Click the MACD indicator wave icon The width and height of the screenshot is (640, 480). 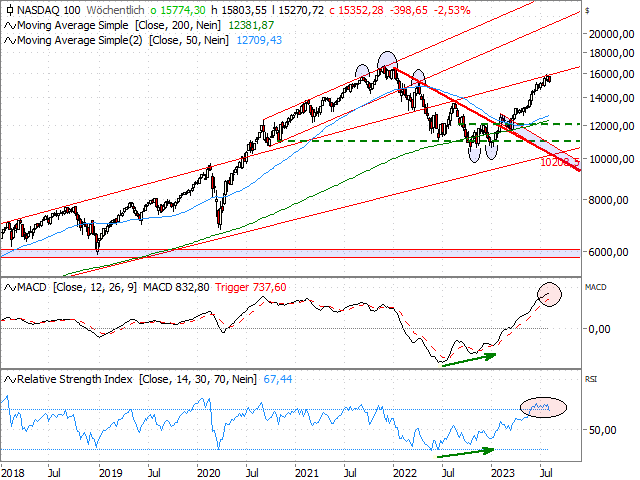point(10,287)
